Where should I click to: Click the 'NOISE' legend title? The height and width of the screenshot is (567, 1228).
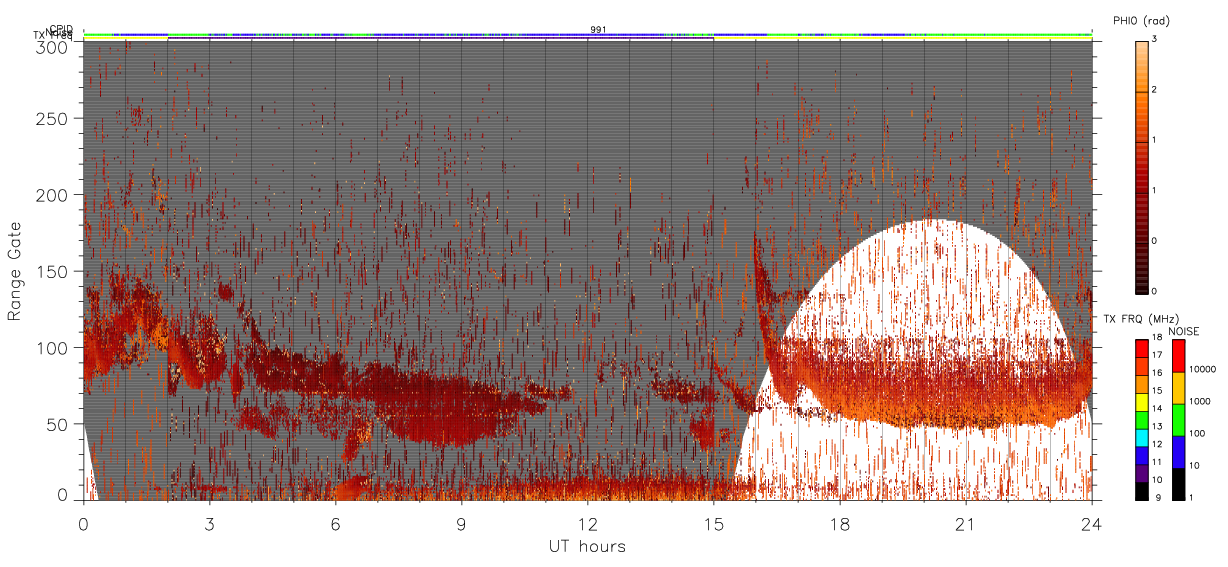point(1184,330)
